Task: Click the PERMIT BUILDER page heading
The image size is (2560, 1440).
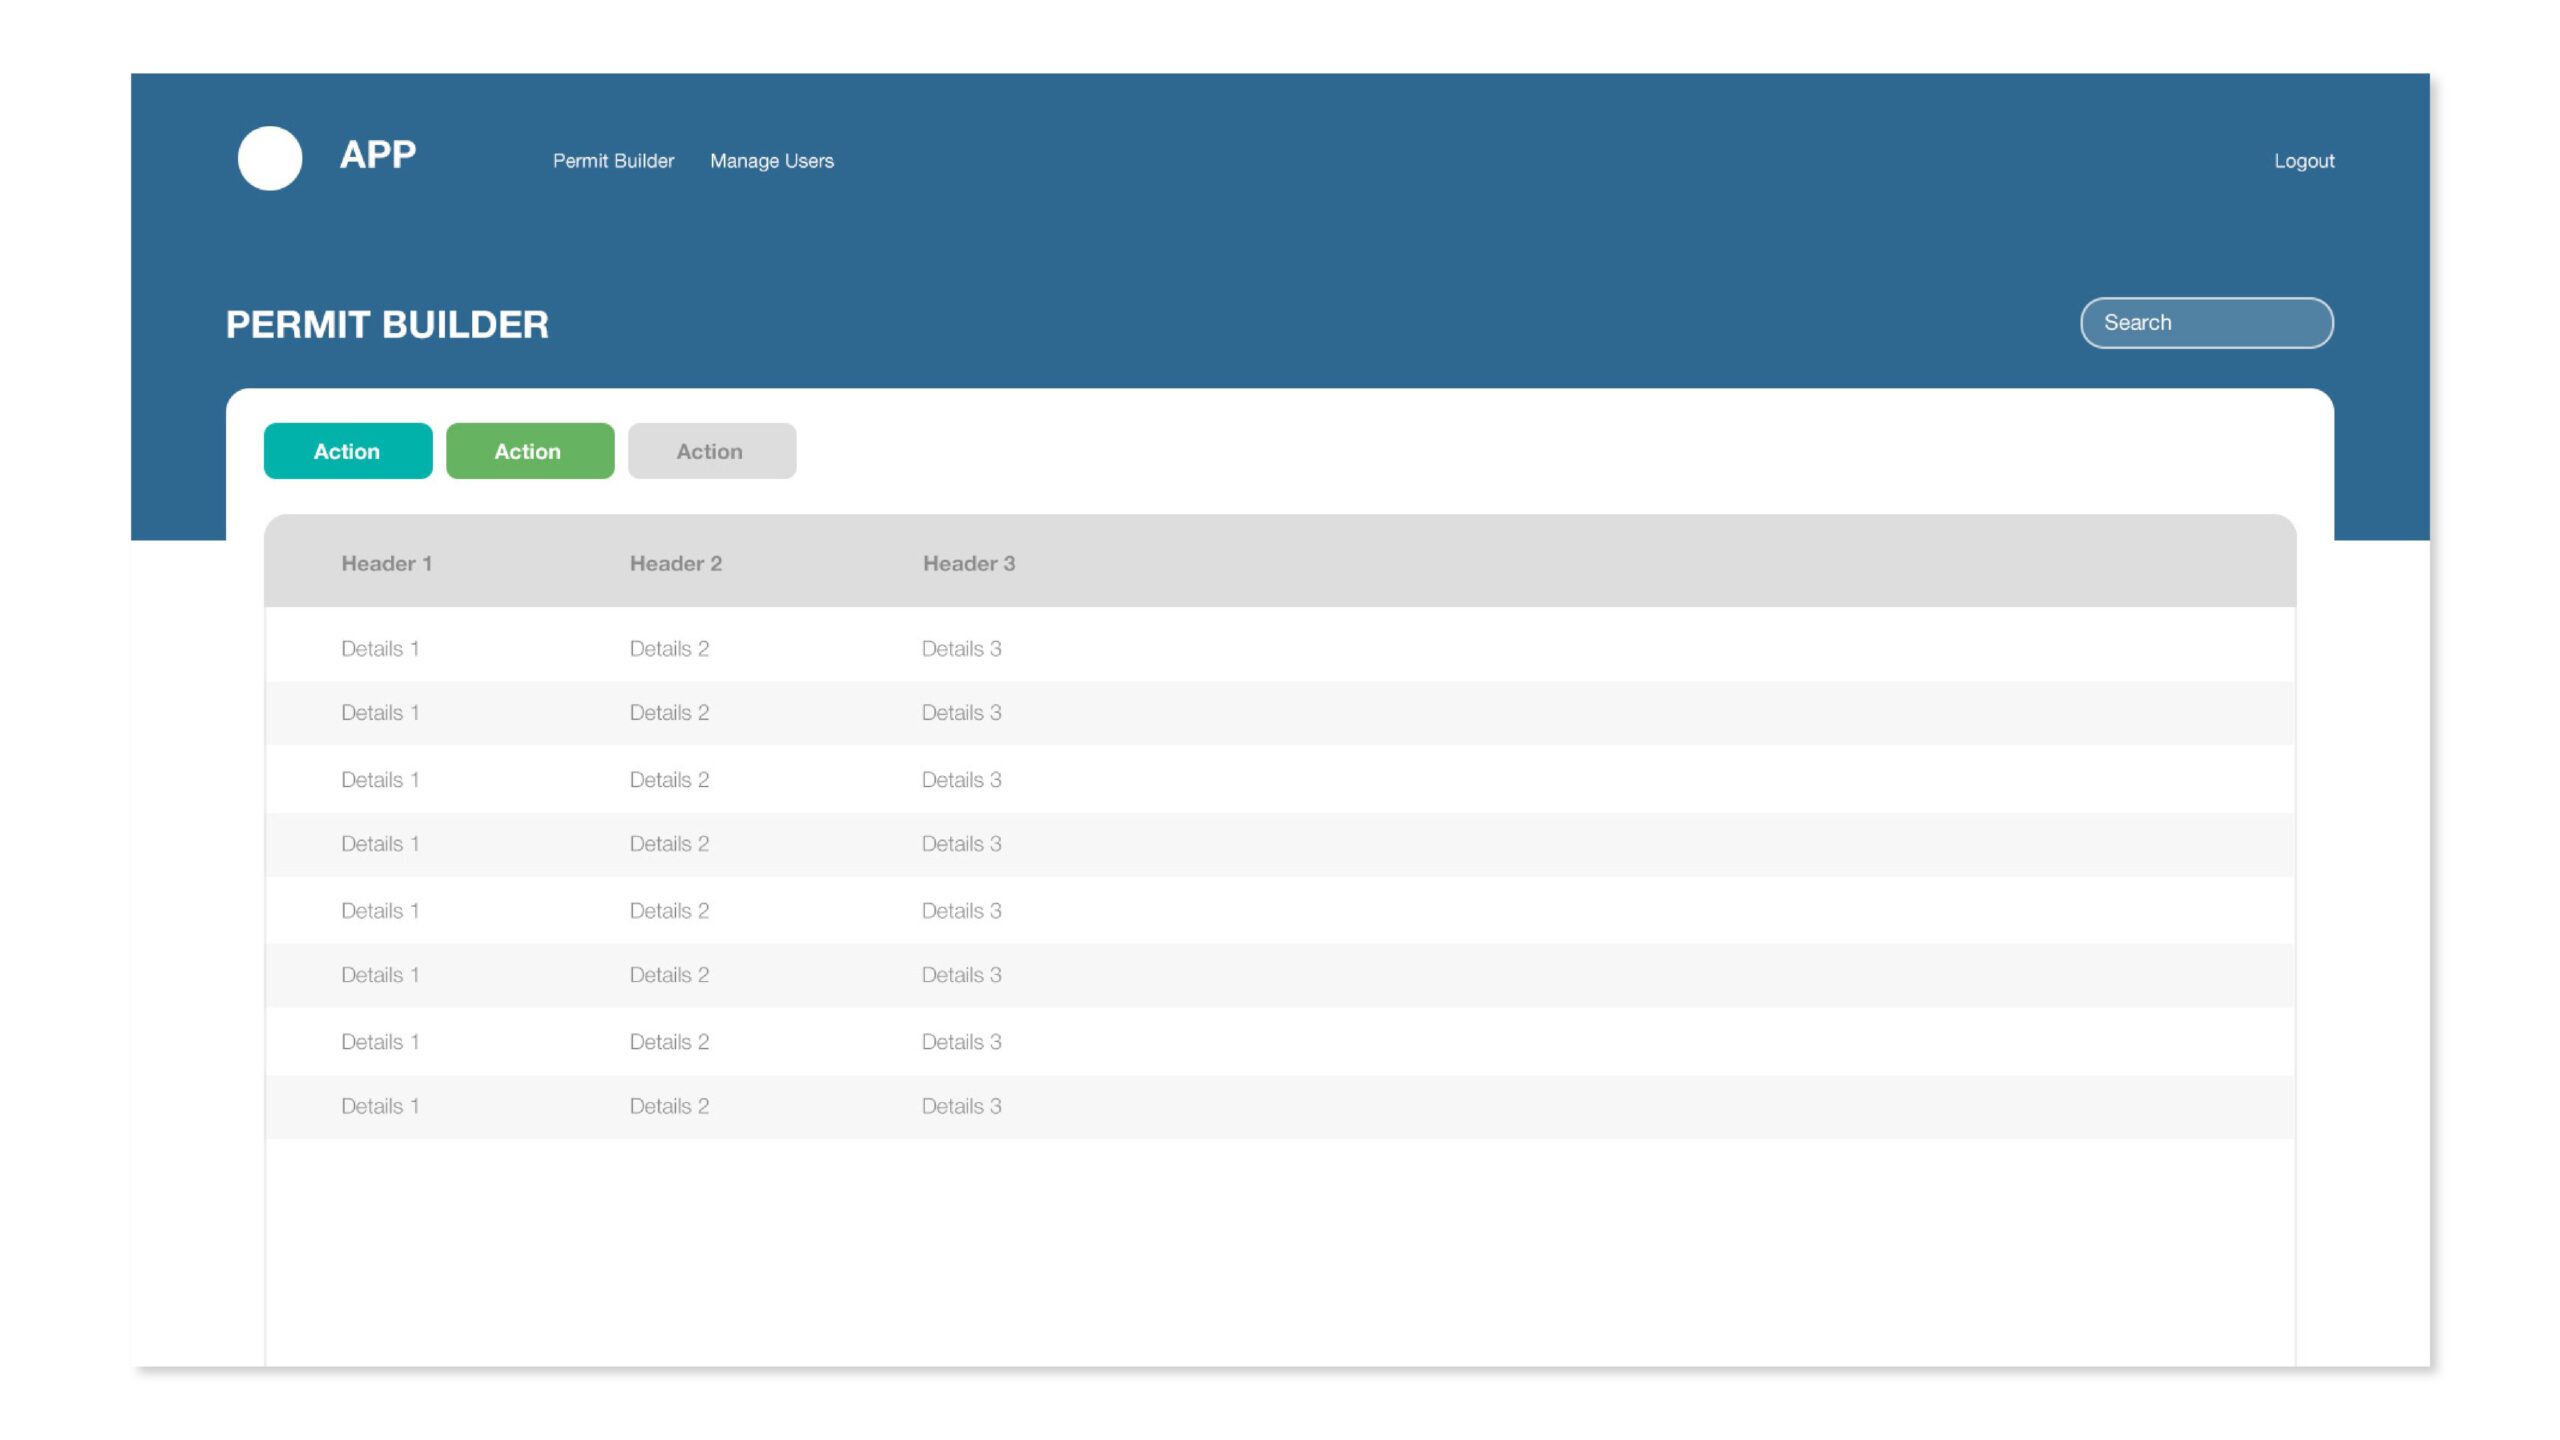Action: point(387,325)
